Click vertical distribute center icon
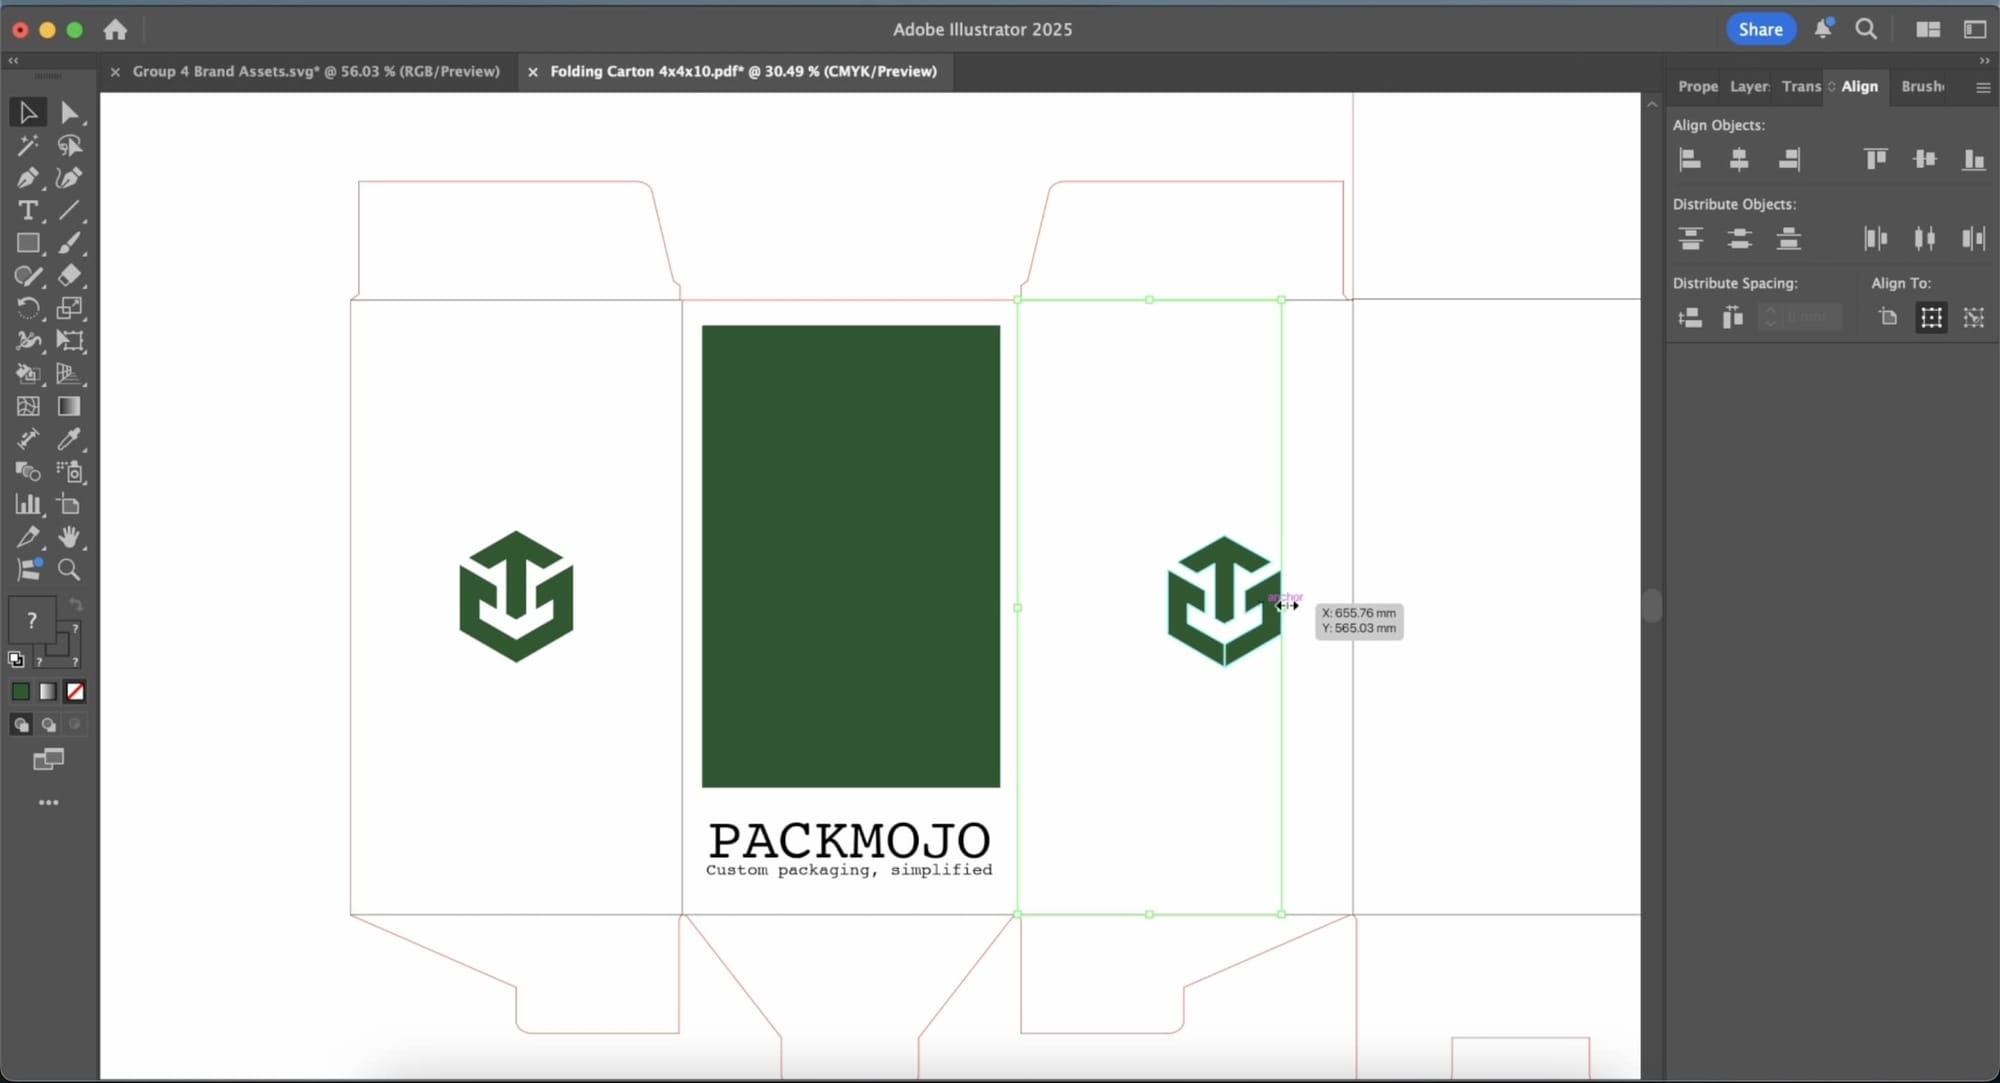 [x=1739, y=238]
